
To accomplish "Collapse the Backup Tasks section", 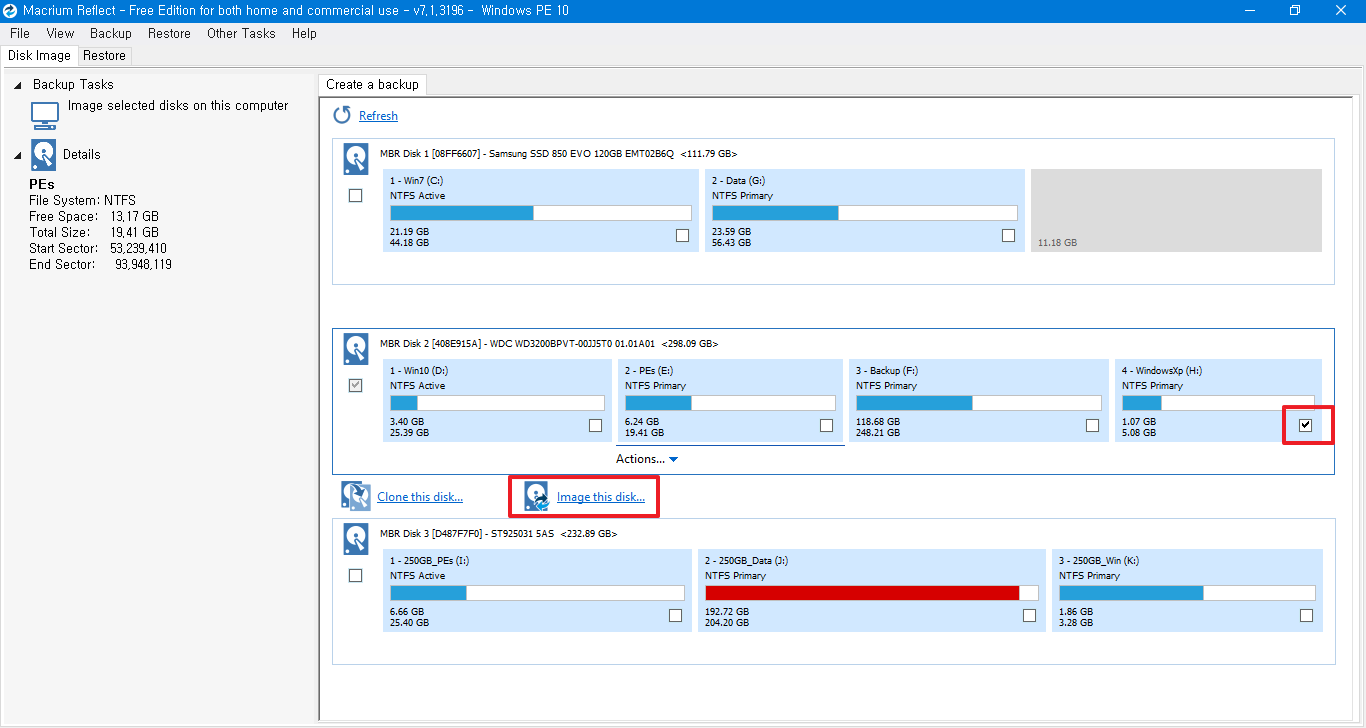I will point(18,85).
